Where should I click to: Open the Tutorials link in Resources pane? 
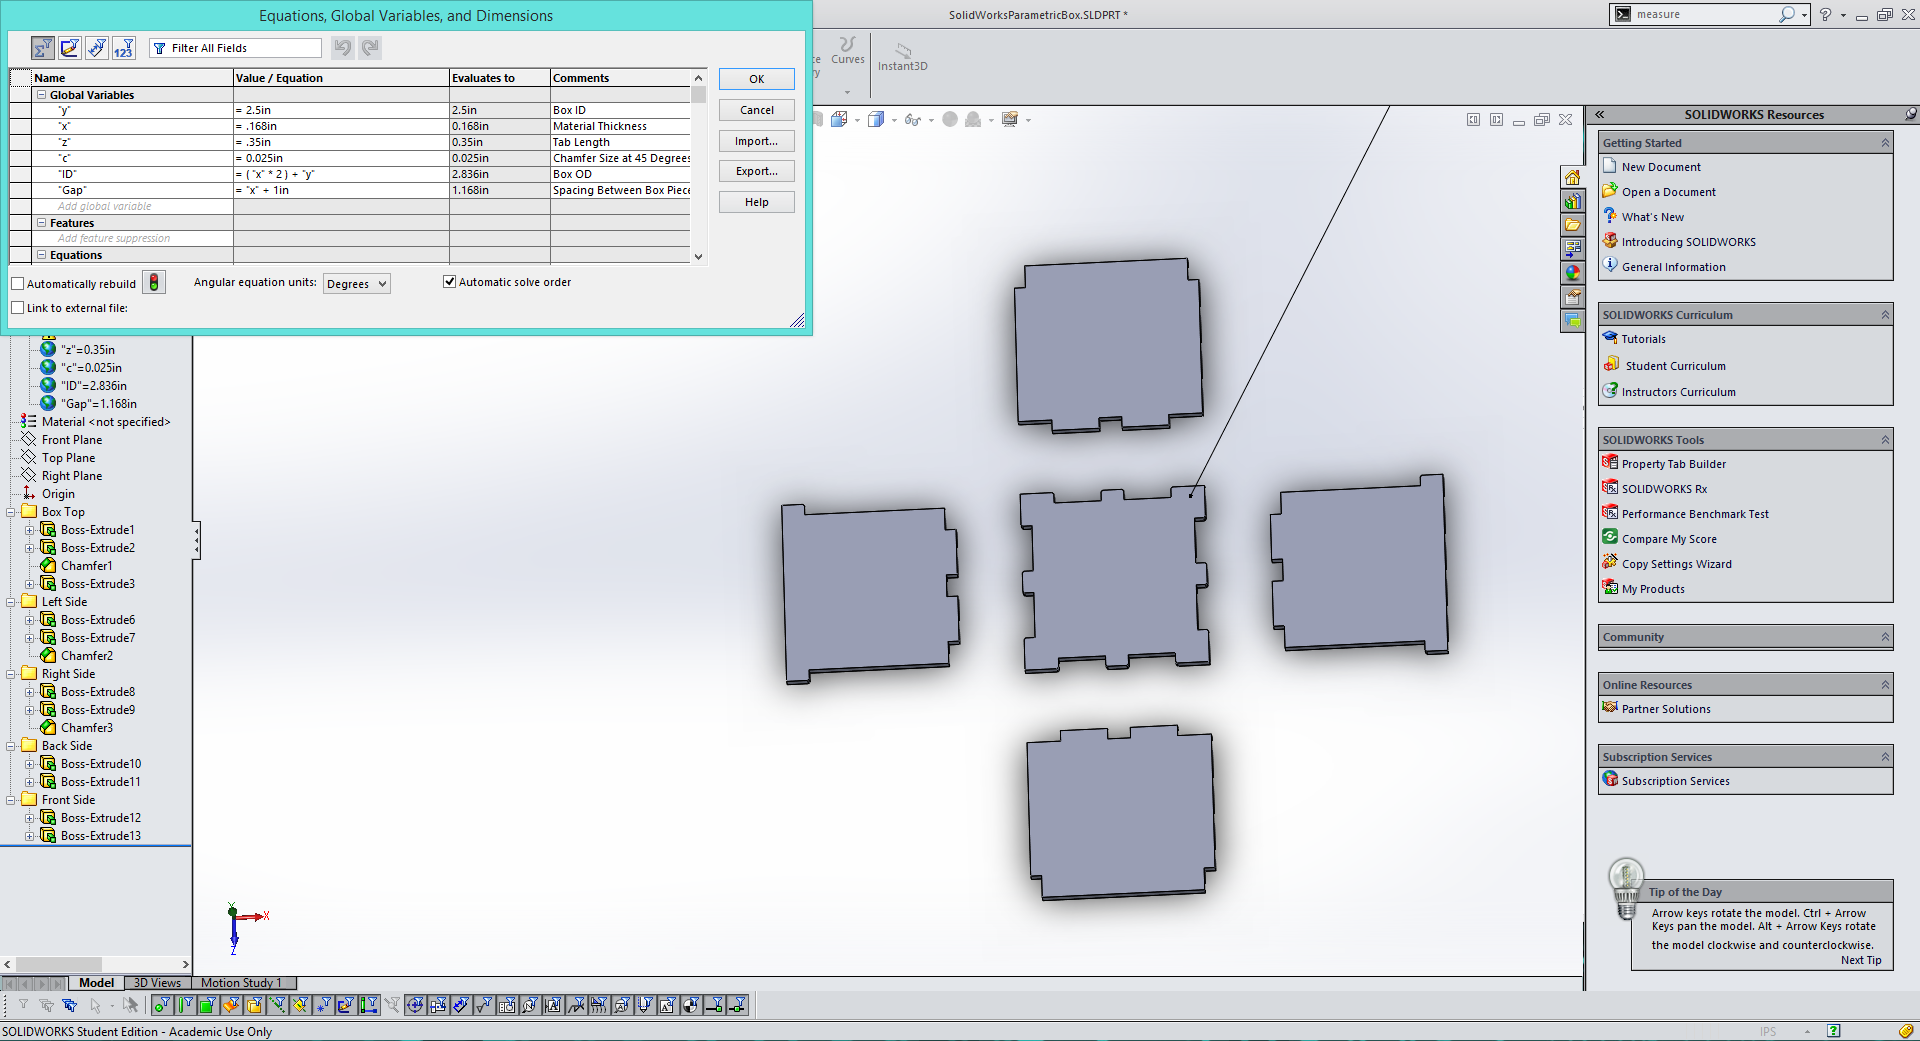(1643, 339)
